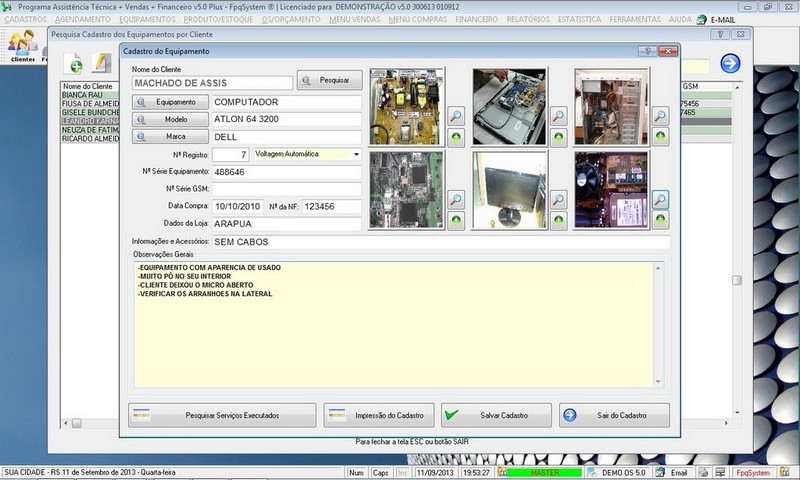Open the OS/ORÇAMENTO menu
Viewport: 800px width, 480px height.
pyautogui.click(x=291, y=19)
